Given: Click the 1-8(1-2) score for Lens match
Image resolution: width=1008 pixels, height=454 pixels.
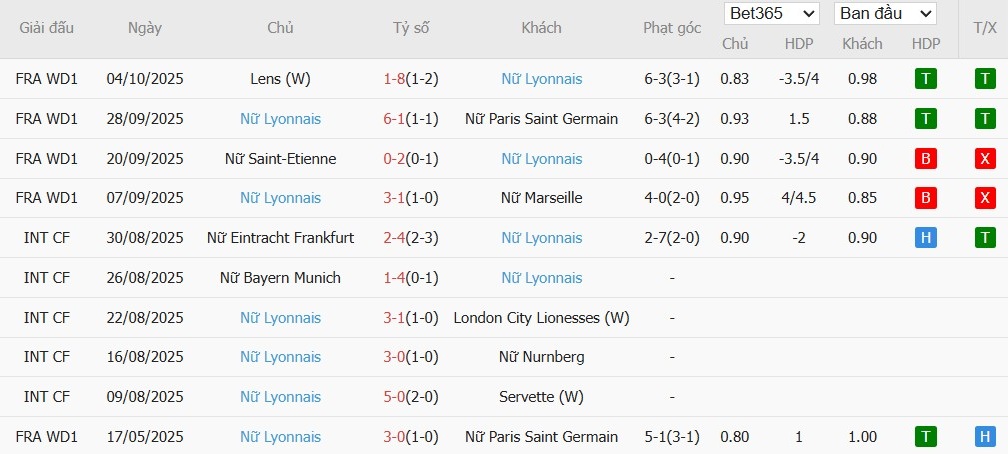Looking at the screenshot, I should 411,79.
